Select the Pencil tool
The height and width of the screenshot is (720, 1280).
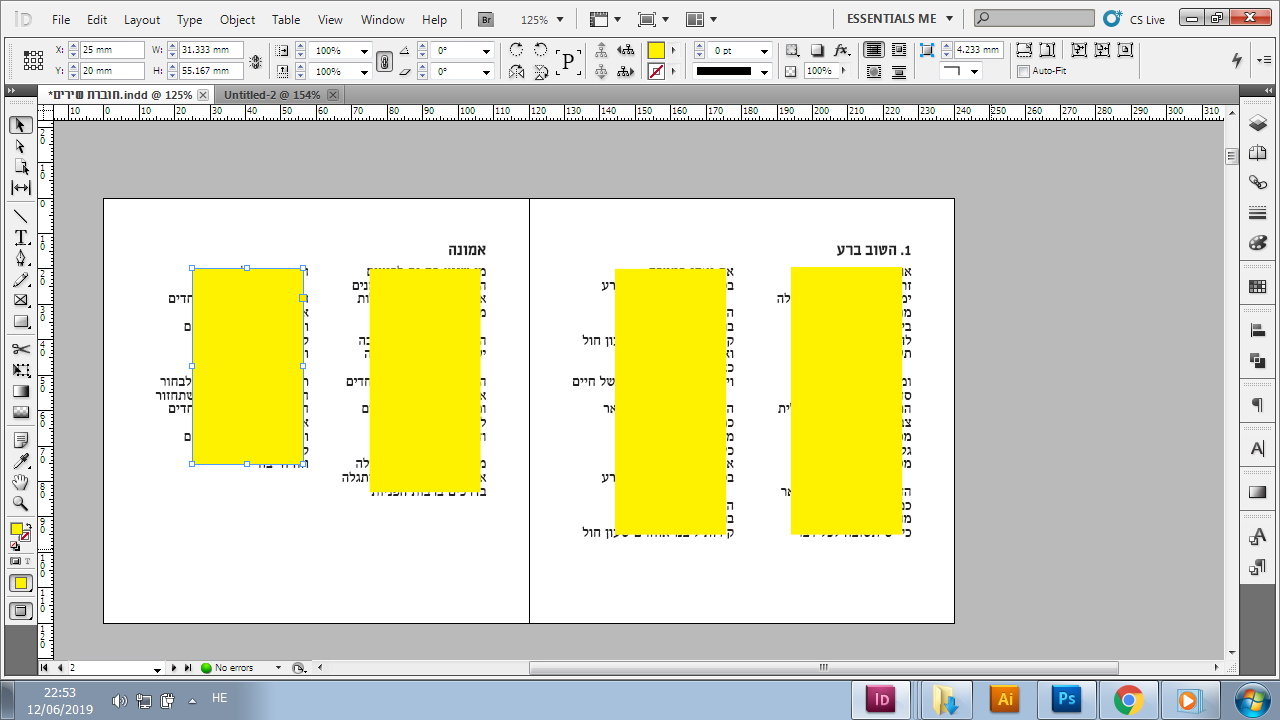tap(20, 280)
